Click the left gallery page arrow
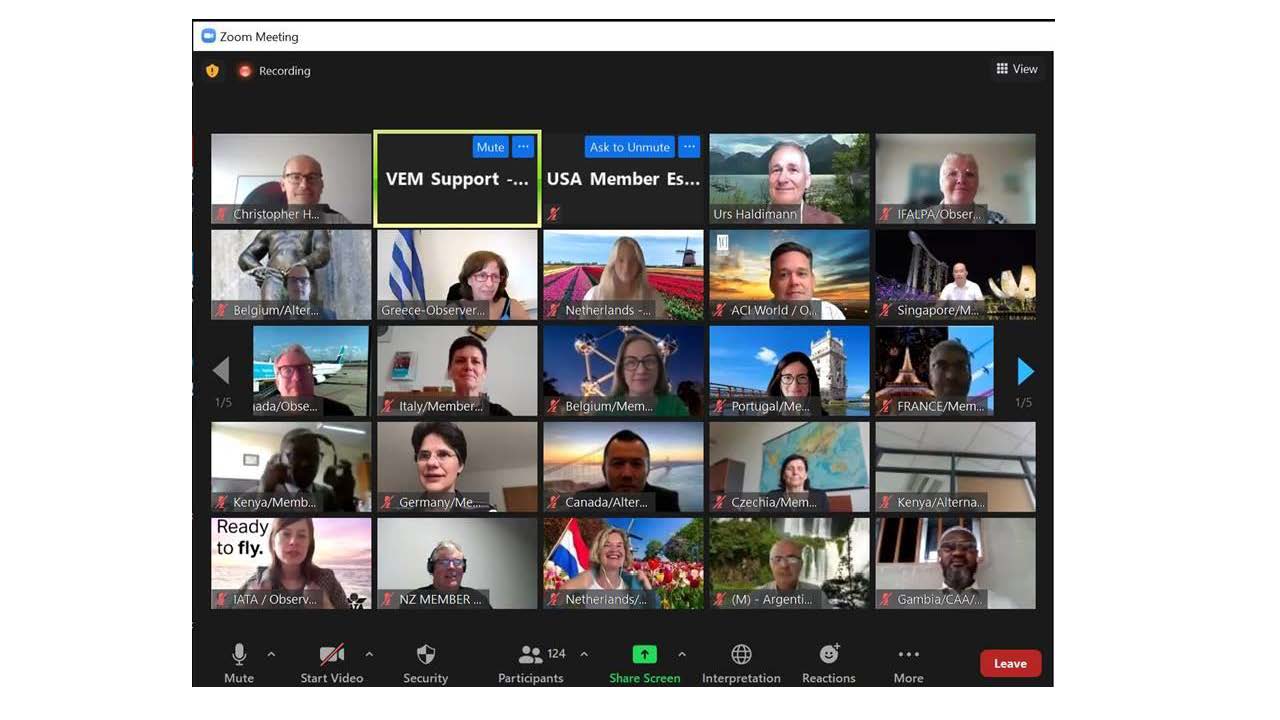This screenshot has height=720, width=1280. pos(221,372)
